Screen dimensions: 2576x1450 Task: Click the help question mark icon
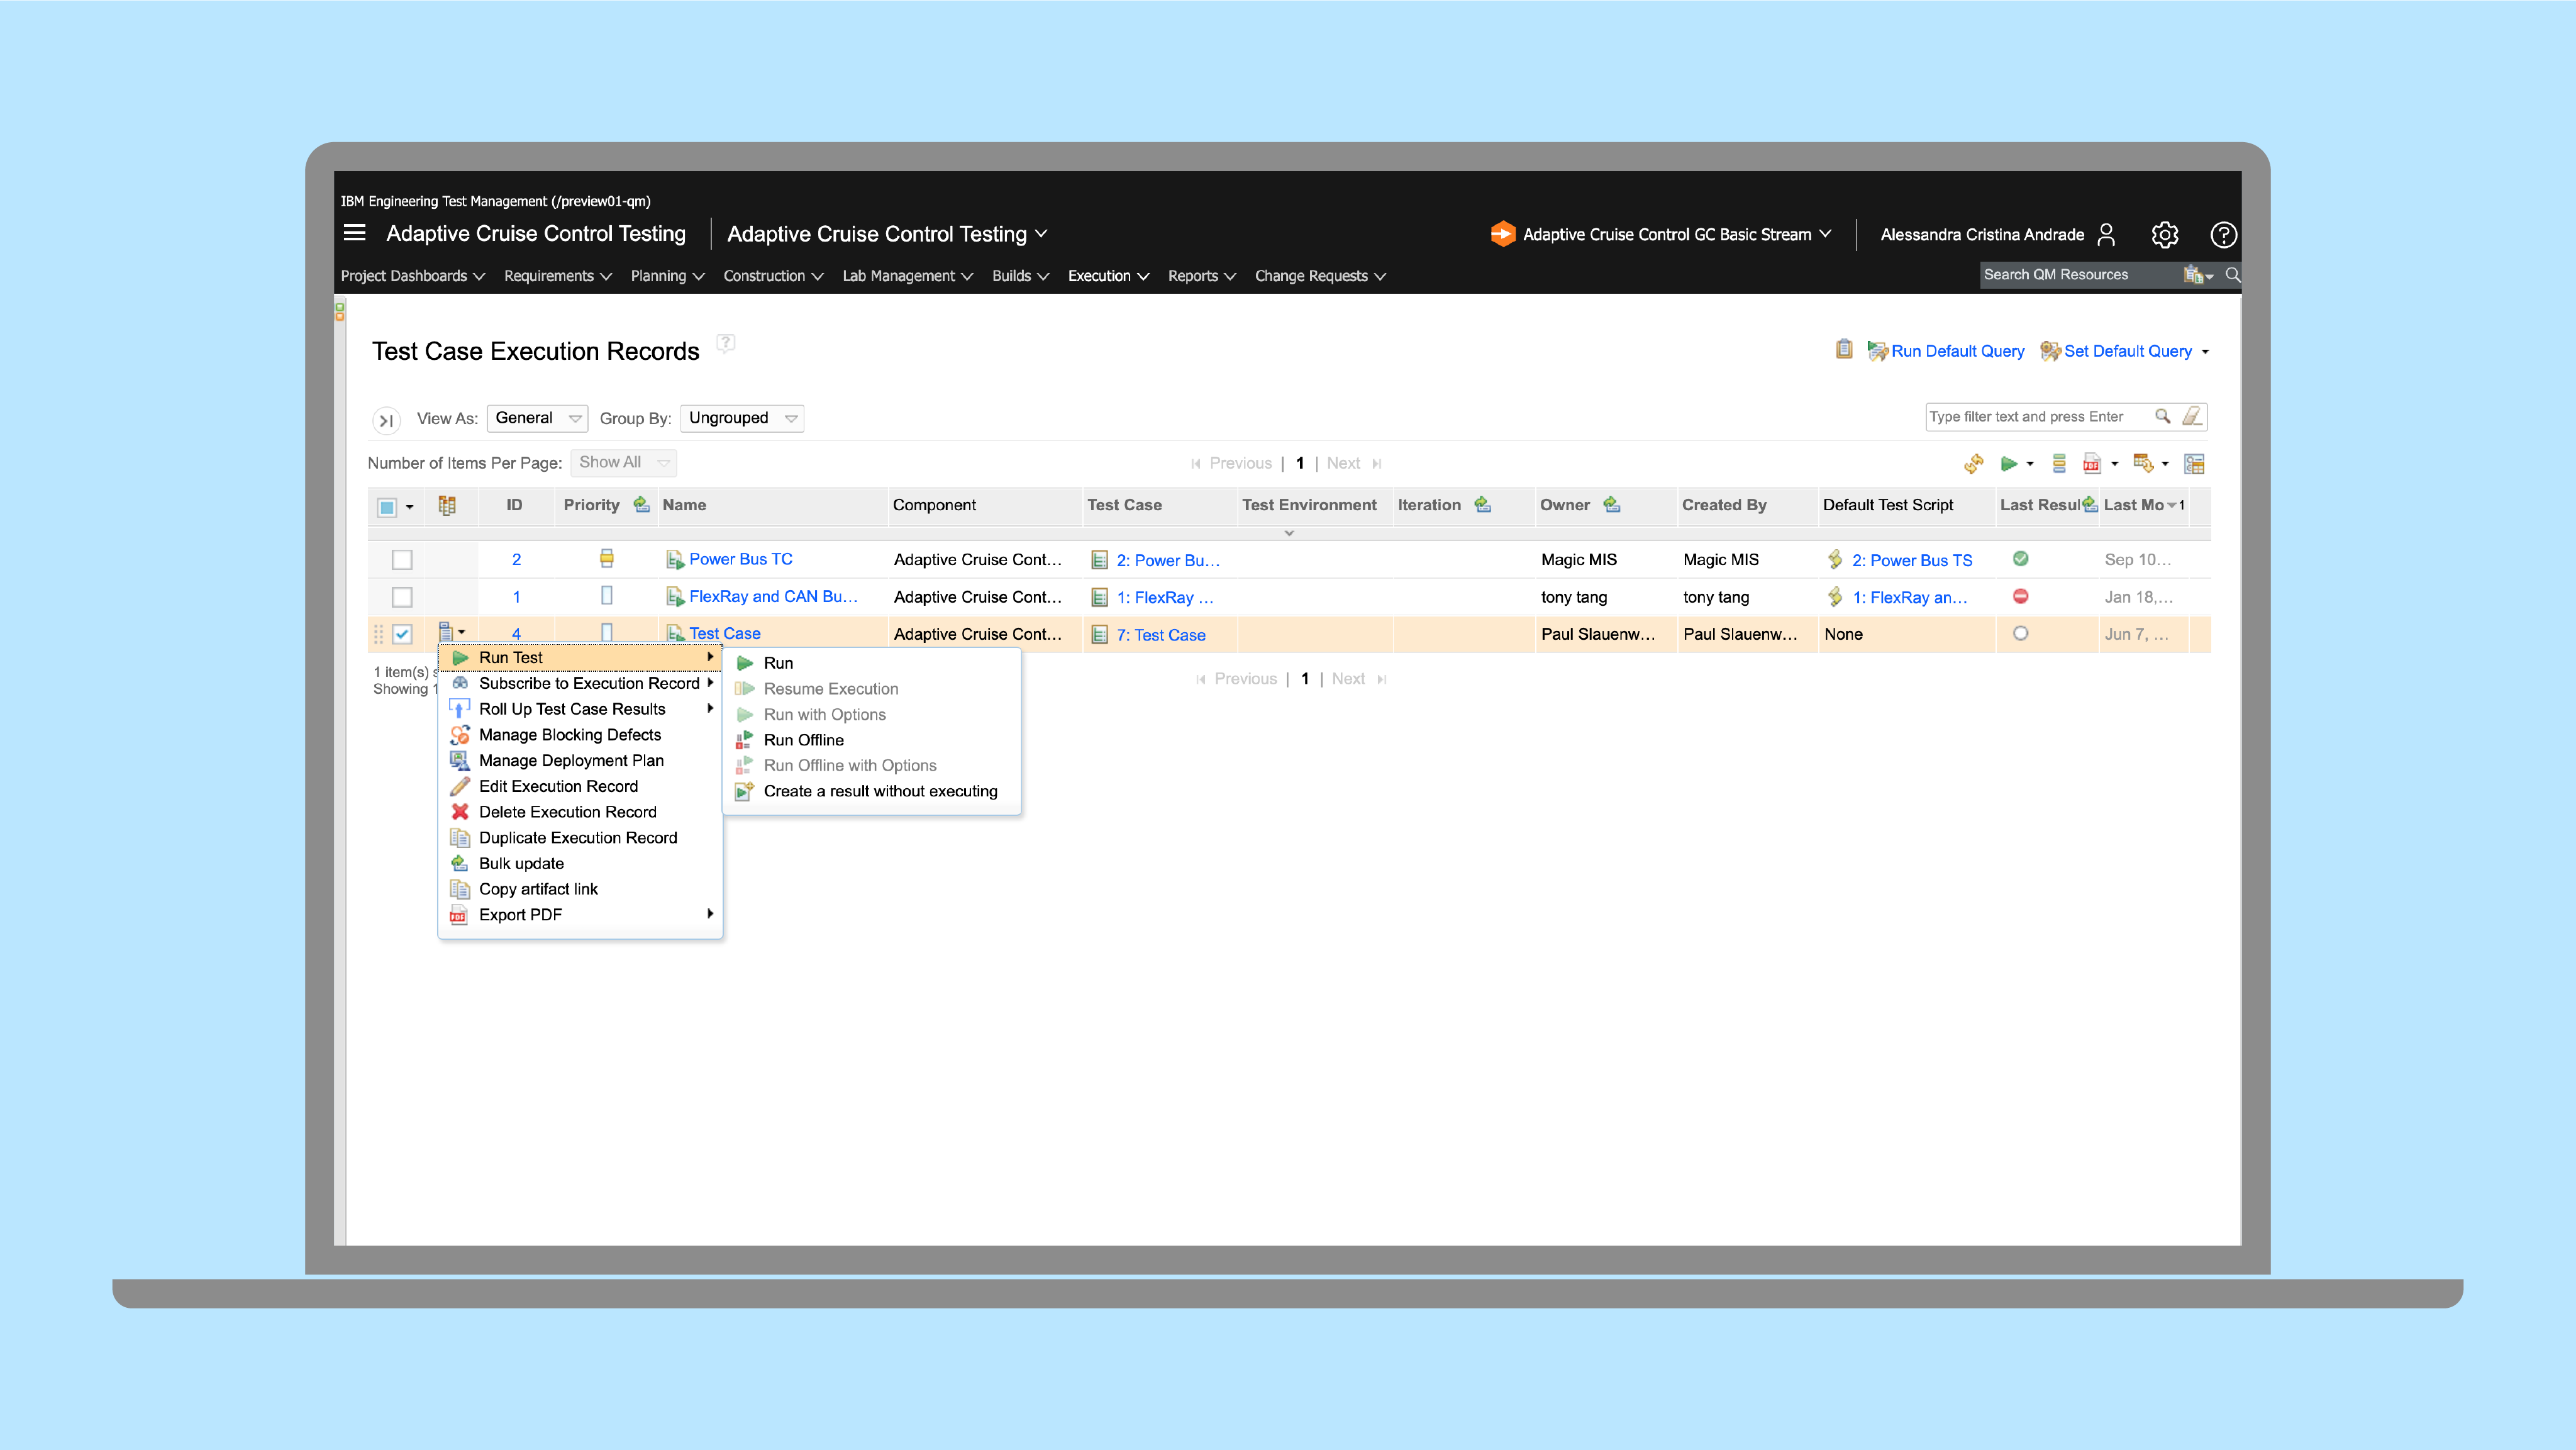pyautogui.click(x=2222, y=234)
